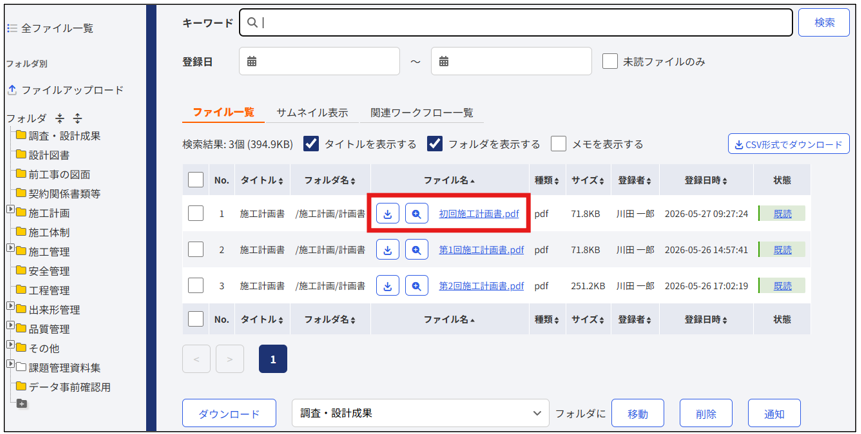Click previous page arrow in pagination

(x=196, y=360)
